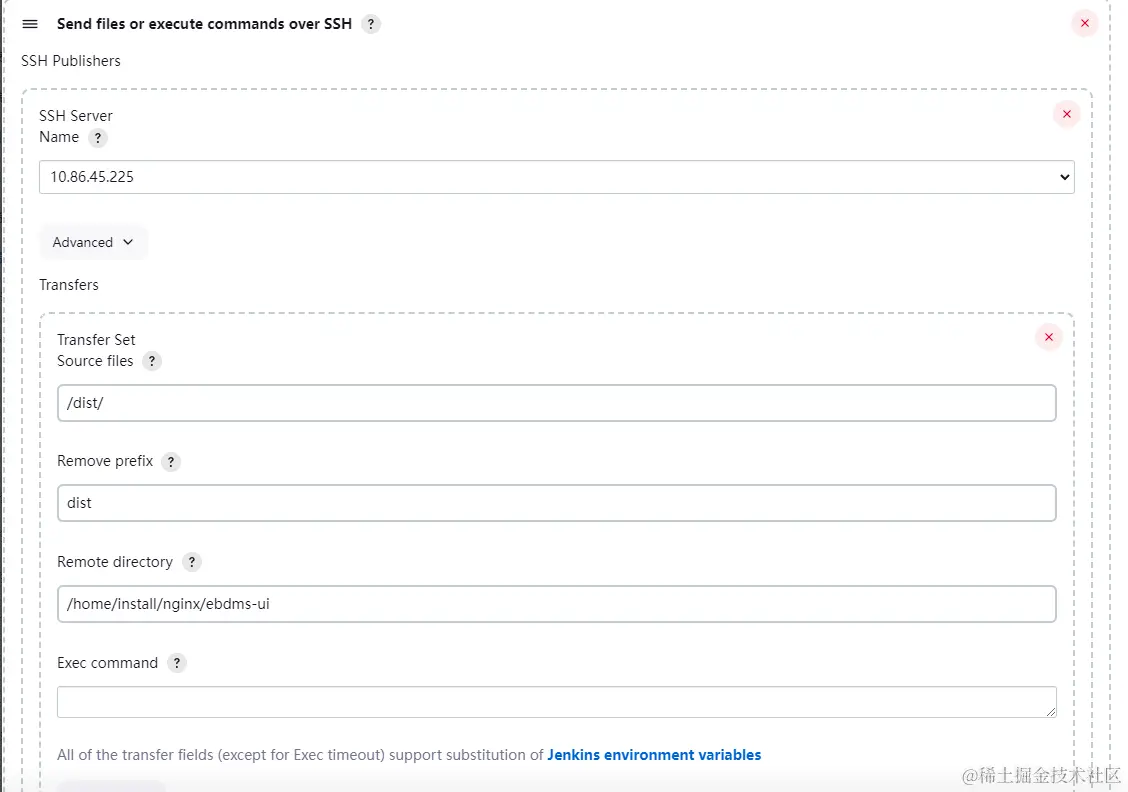This screenshot has height=792, width=1128.
Task: Open the Jenkins environment variables link
Action: 654,755
